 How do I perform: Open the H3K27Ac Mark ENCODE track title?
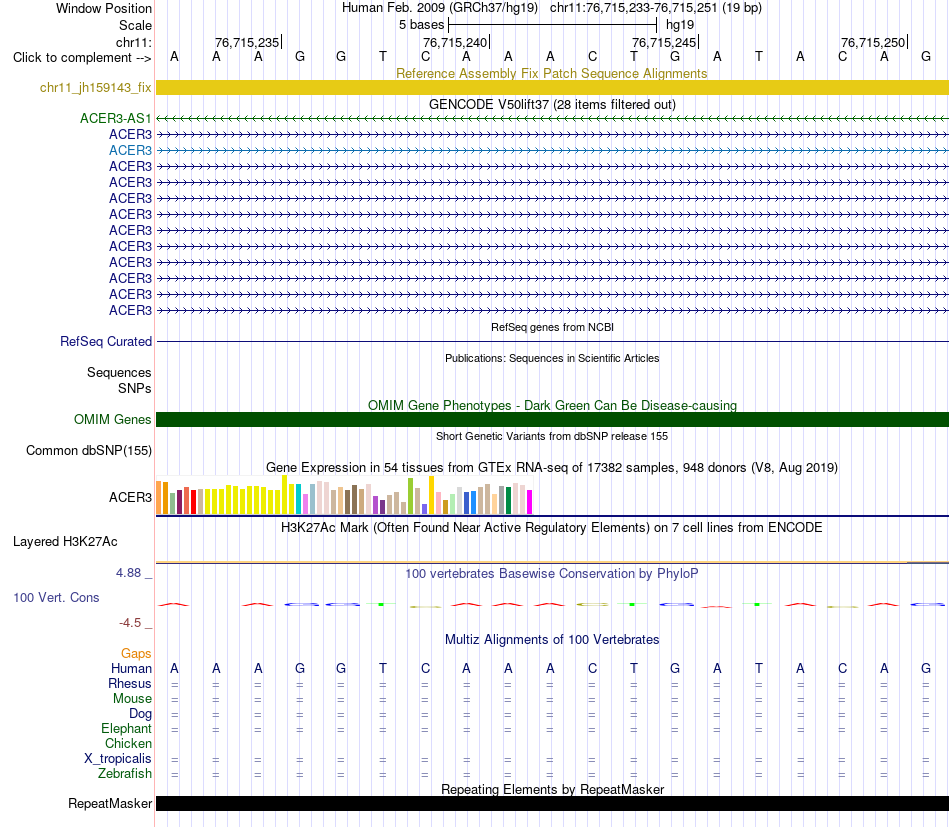552,528
